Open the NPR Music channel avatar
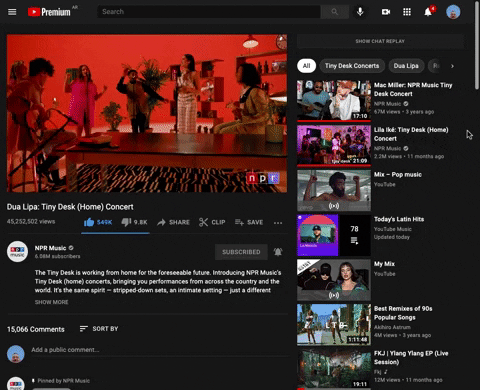 click(17, 252)
